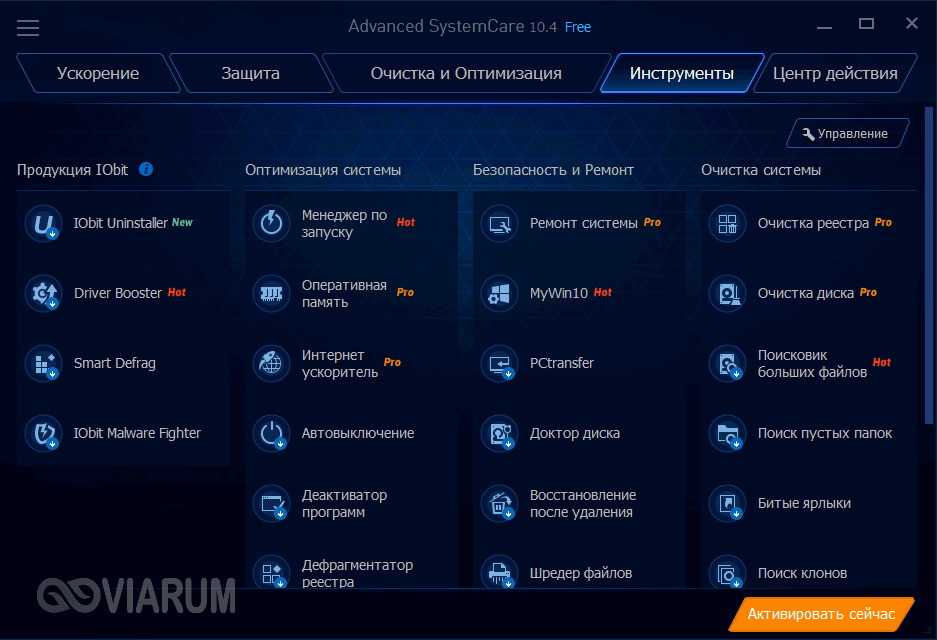This screenshot has height=640, width=937.
Task: Click the IObit Uninstaller label
Action: pos(120,223)
